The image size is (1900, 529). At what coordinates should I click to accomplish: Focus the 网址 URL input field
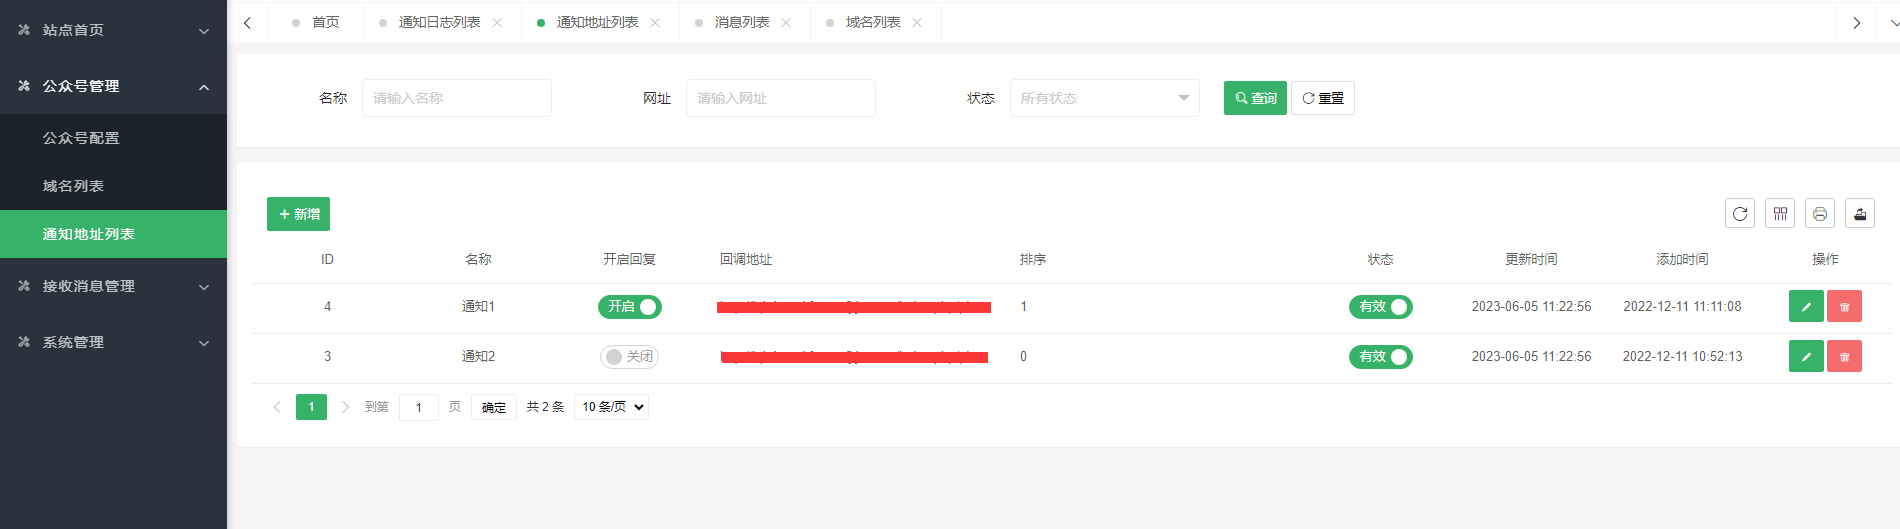[x=781, y=98]
